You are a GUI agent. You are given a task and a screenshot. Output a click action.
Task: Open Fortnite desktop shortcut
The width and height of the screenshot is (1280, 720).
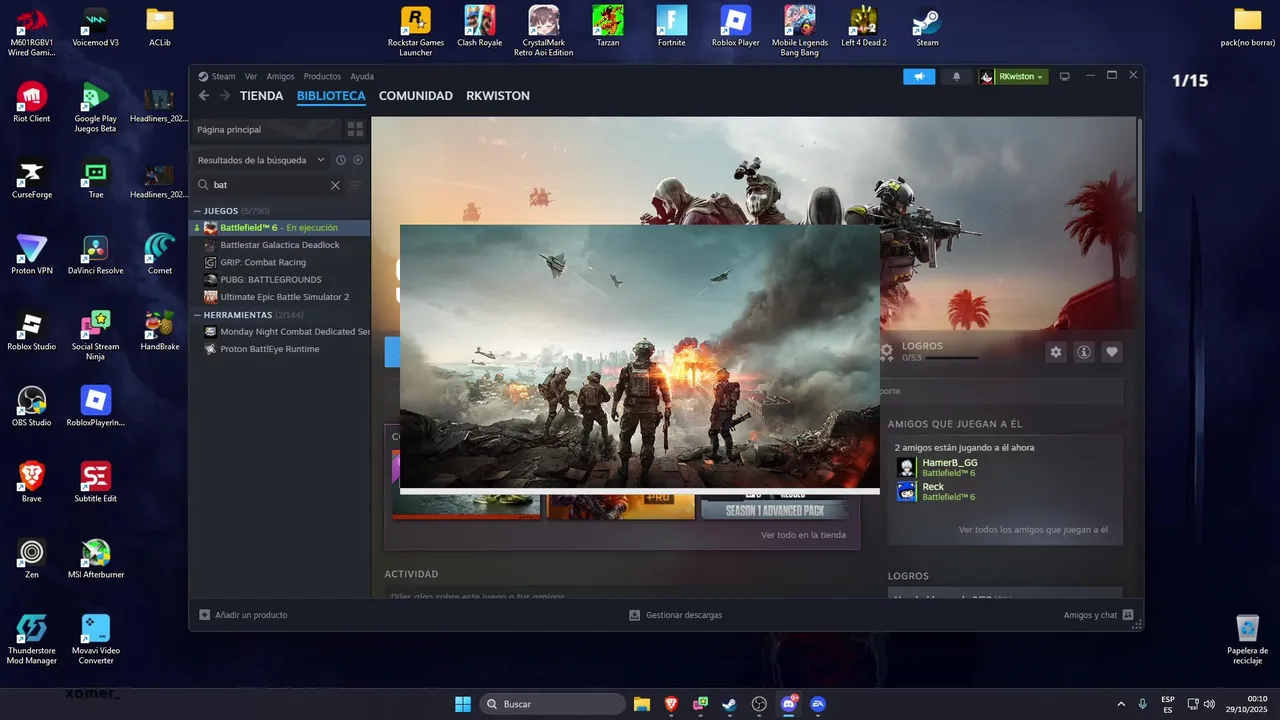click(672, 27)
